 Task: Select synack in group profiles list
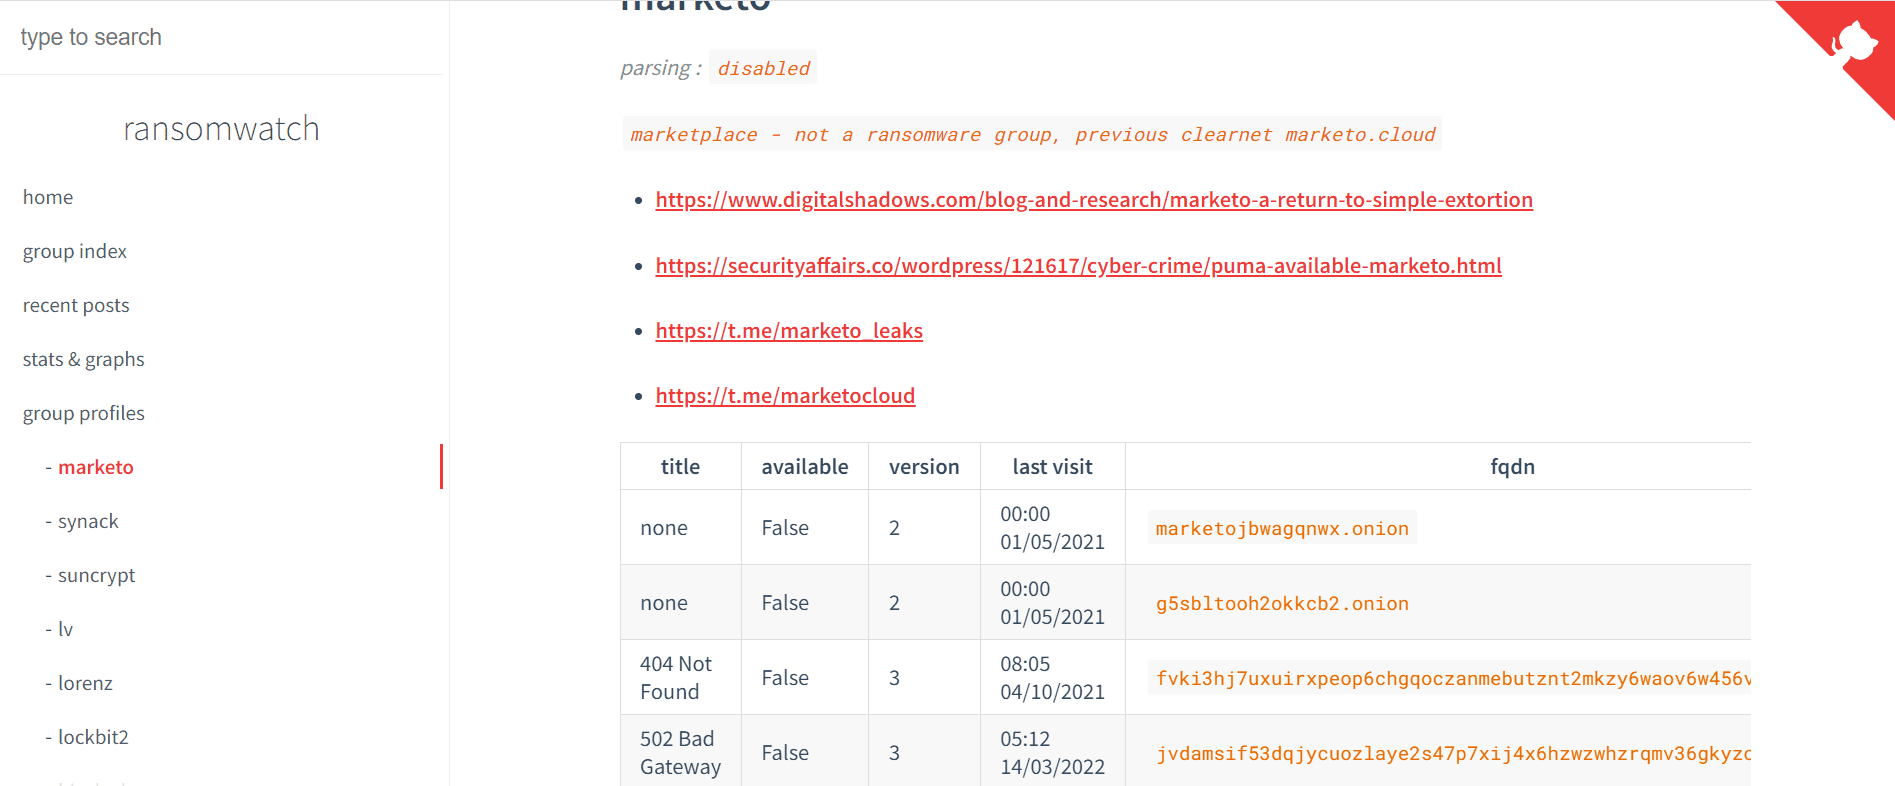[88, 521]
